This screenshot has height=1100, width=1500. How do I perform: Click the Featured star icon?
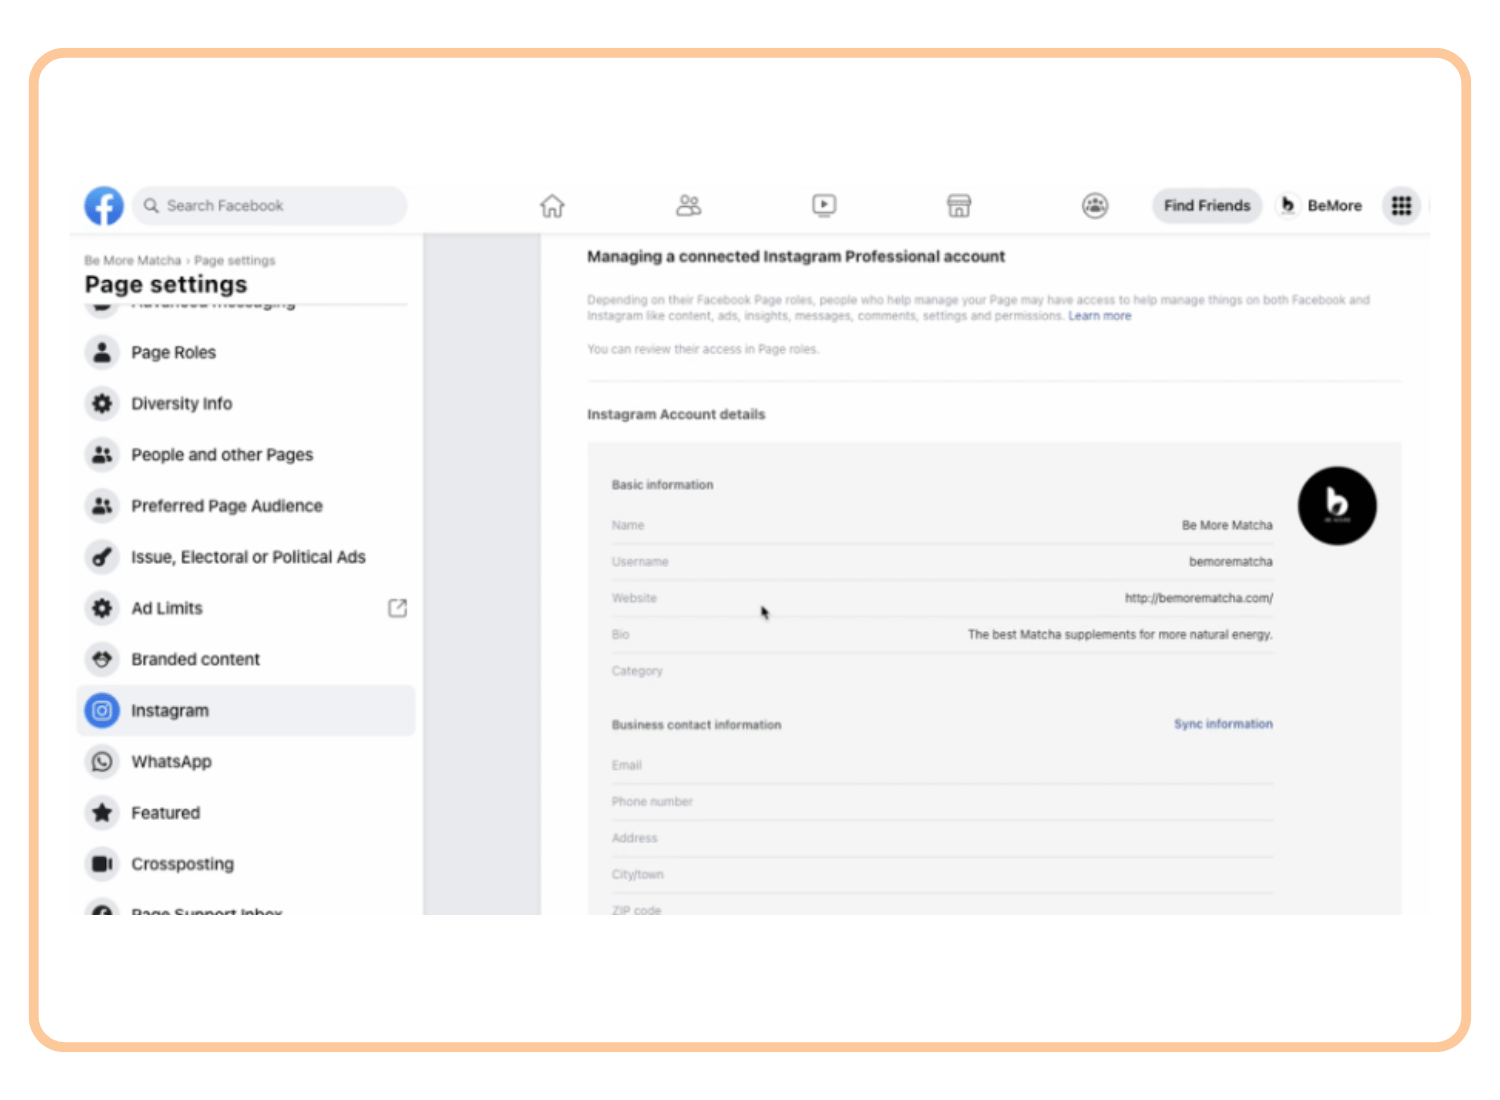[102, 813]
